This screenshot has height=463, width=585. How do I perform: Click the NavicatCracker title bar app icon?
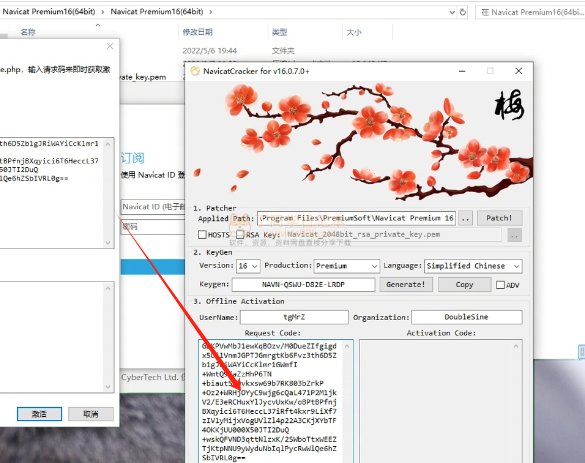pos(195,71)
